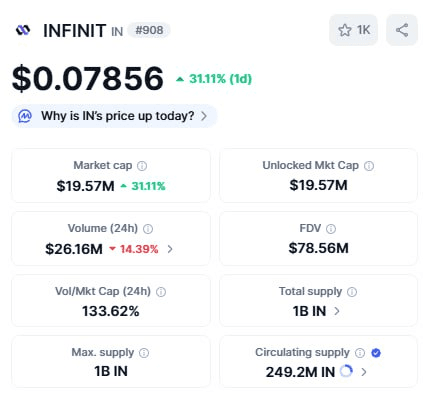The width and height of the screenshot is (423, 393).
Task: Click the Total supply info icon
Action: tap(352, 292)
